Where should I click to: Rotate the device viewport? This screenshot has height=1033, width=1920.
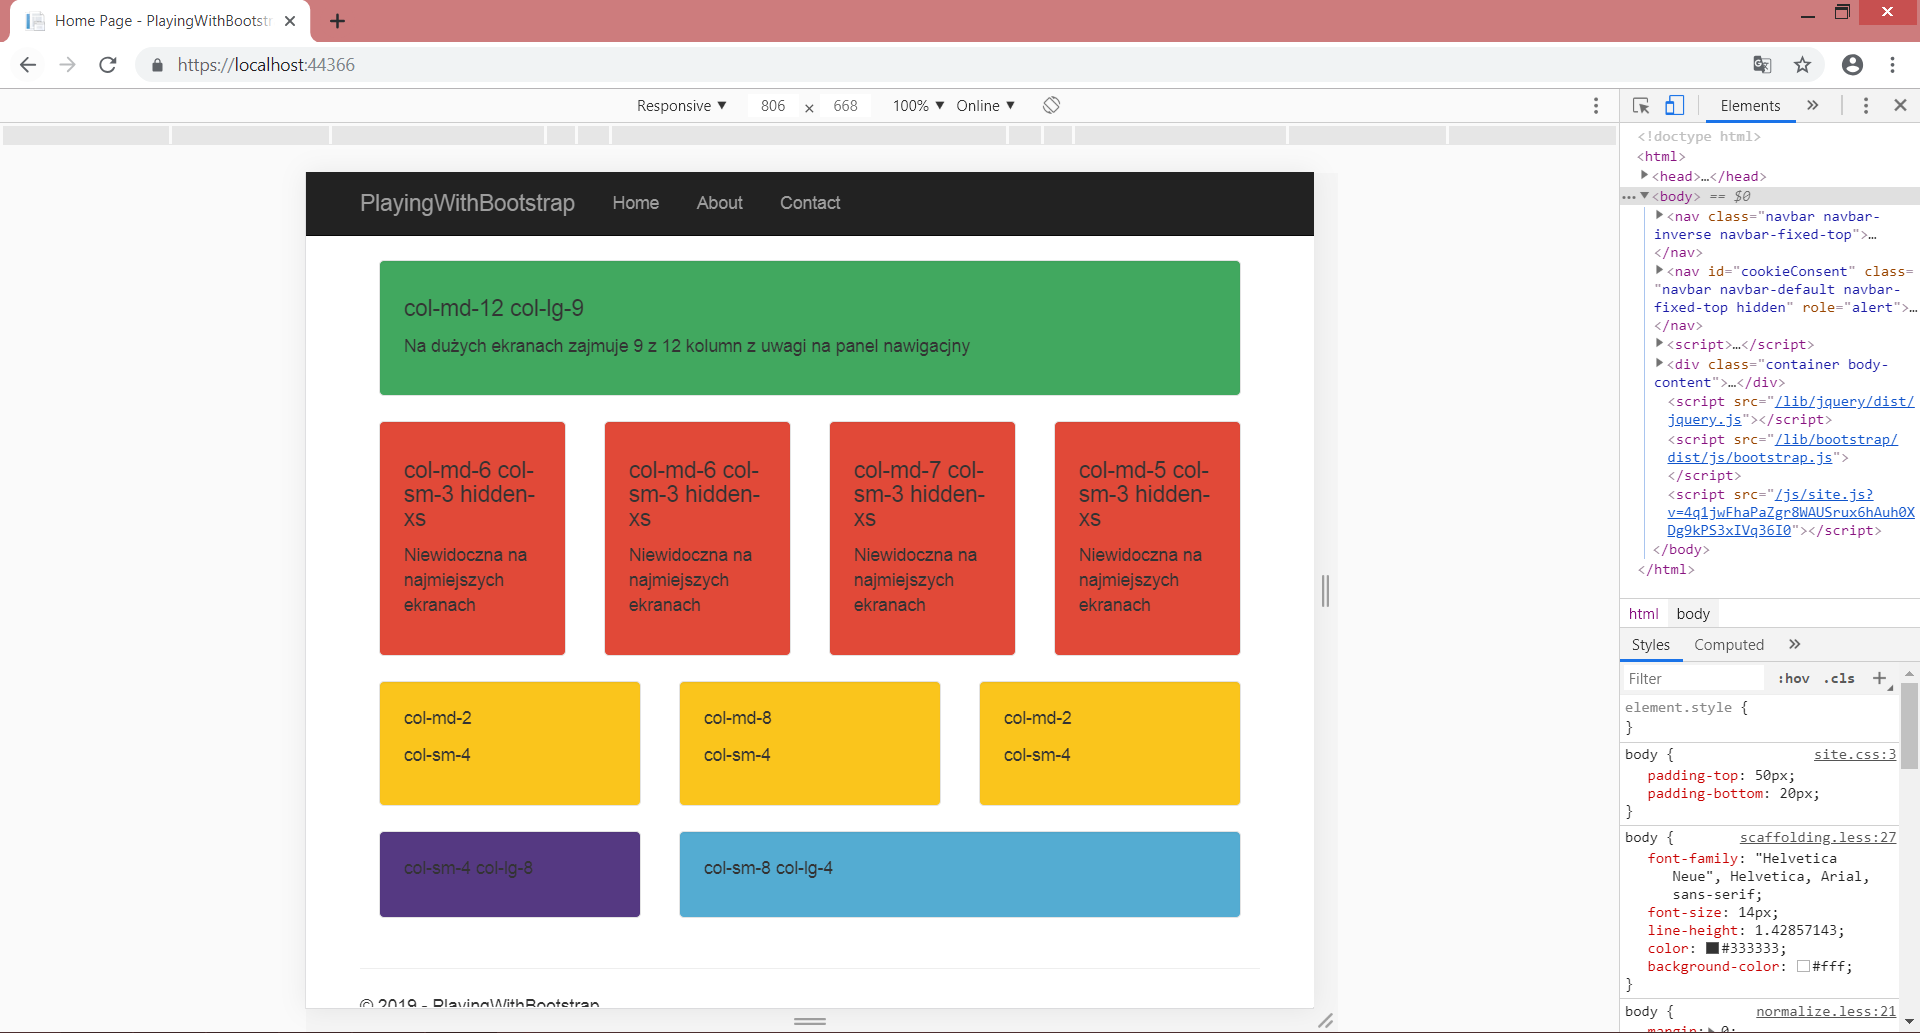click(x=1051, y=105)
